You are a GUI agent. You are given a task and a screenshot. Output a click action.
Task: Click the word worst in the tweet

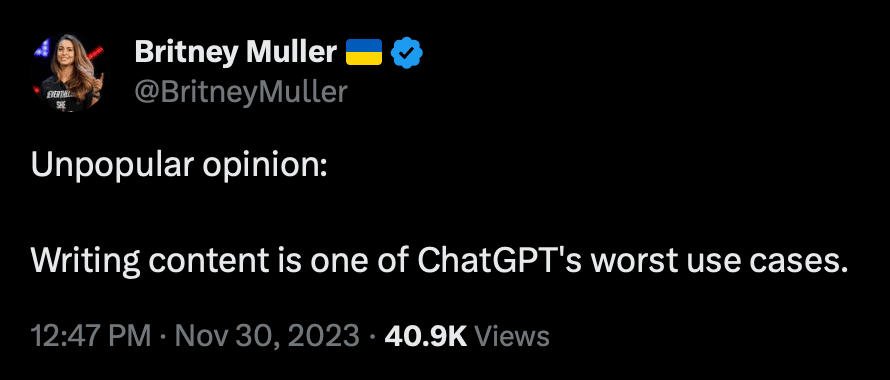[657, 262]
